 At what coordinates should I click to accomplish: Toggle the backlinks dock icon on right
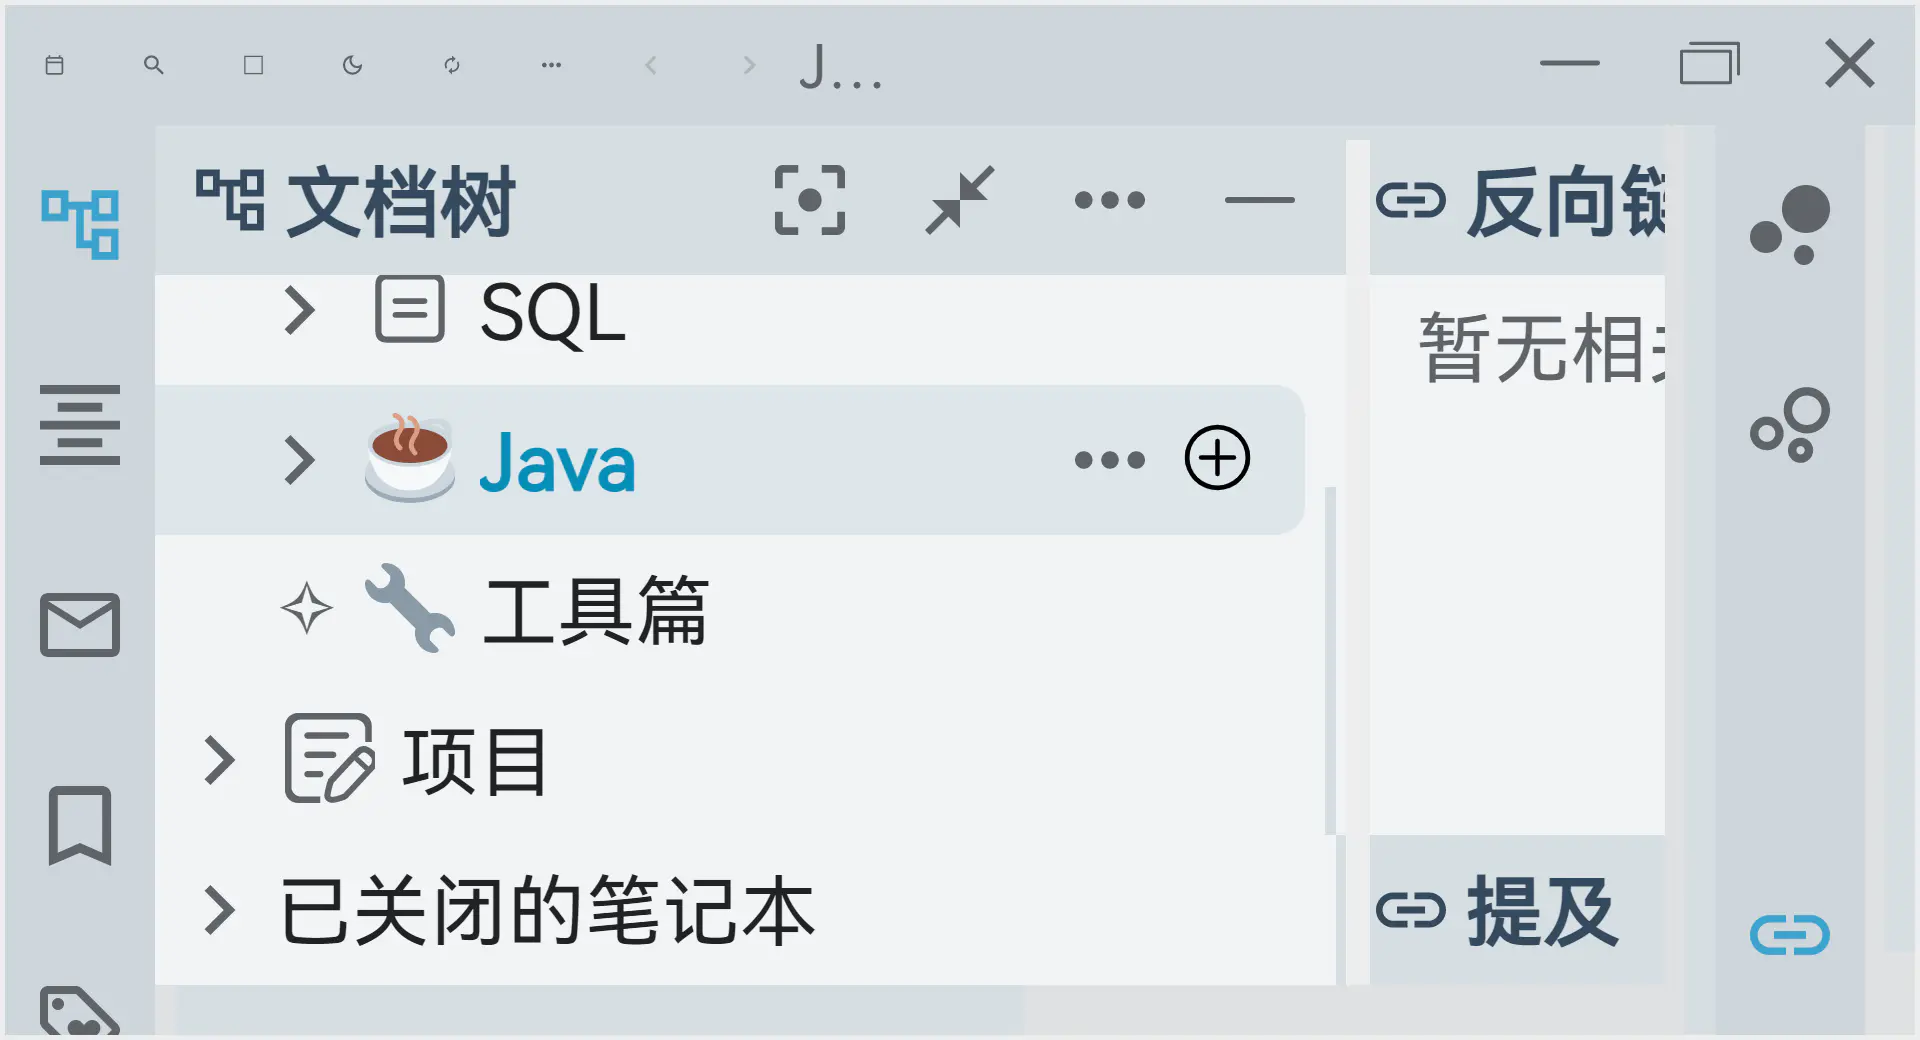click(1790, 935)
